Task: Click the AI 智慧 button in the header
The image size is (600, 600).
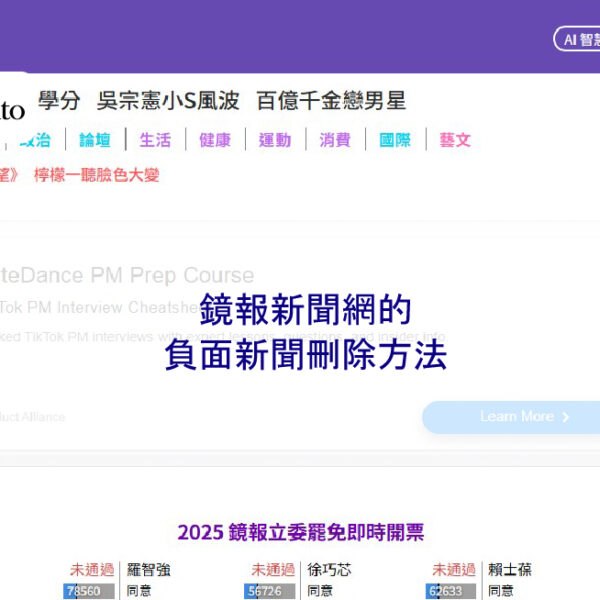Action: [577, 39]
